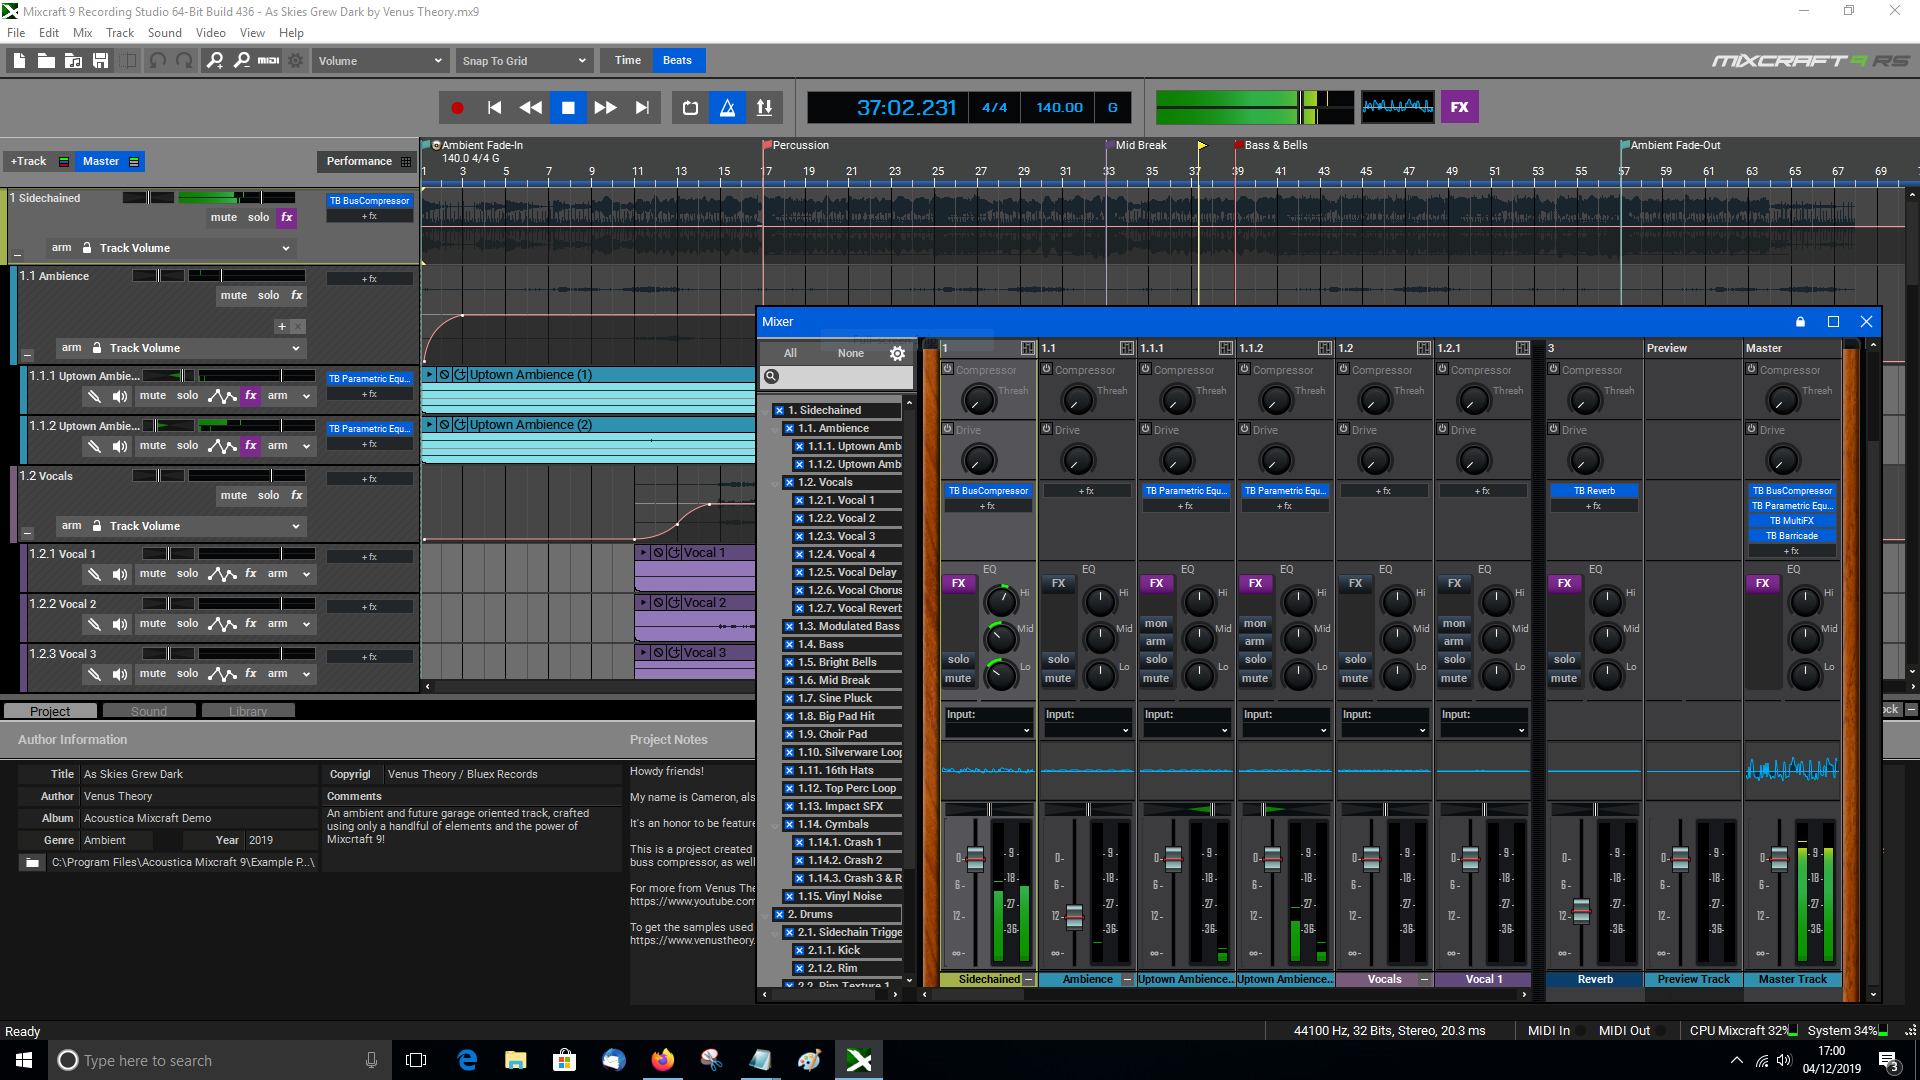Uncheck 1.8. Big Pad Hit in mixer list
This screenshot has width=1920, height=1080.
[789, 716]
